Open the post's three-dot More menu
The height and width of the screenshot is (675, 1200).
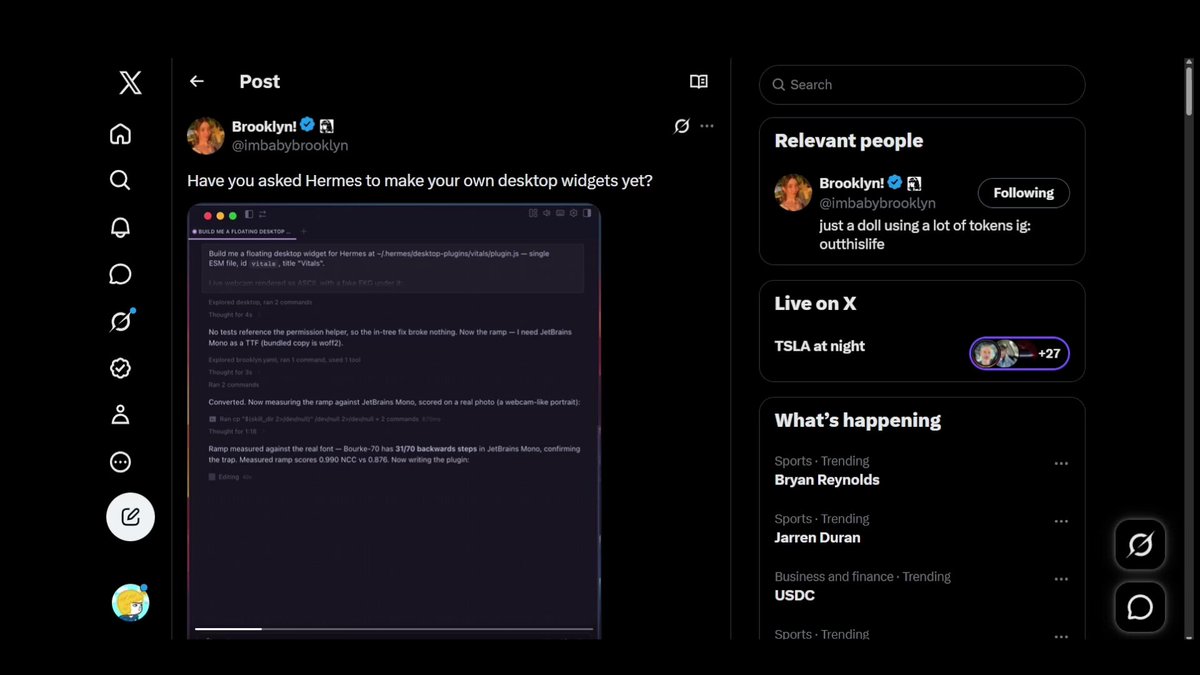coord(707,126)
